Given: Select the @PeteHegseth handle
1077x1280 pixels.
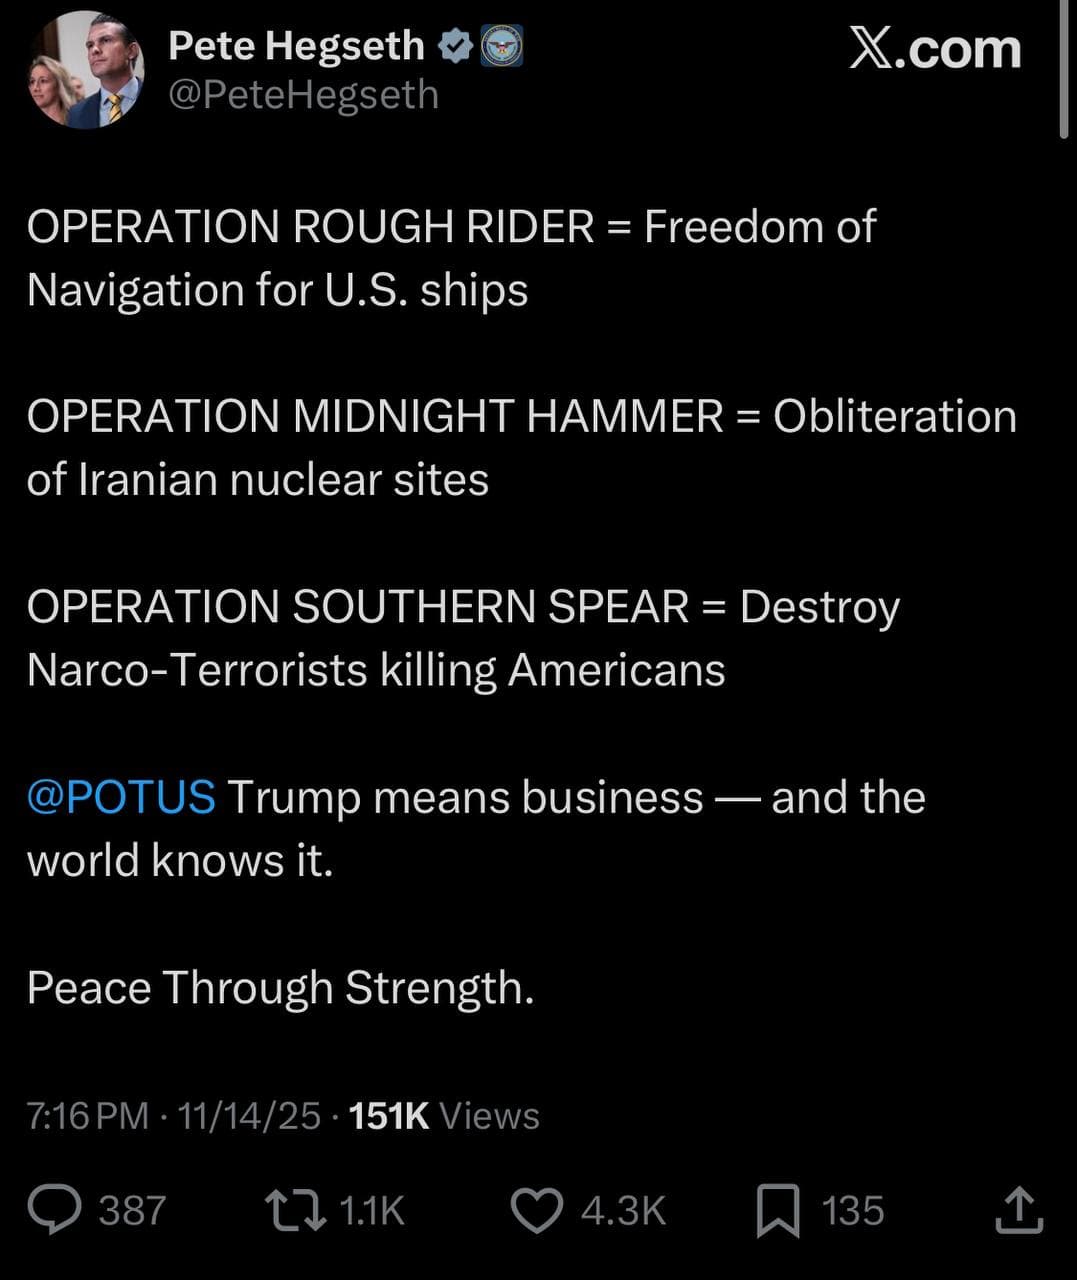Looking at the screenshot, I should click(302, 95).
